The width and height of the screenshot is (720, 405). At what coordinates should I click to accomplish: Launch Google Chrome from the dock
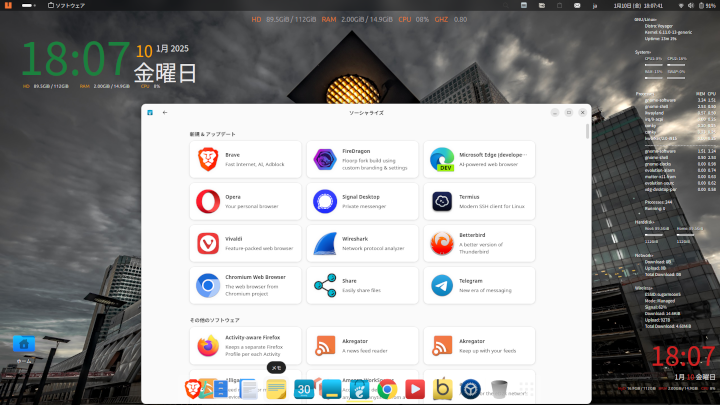point(387,389)
